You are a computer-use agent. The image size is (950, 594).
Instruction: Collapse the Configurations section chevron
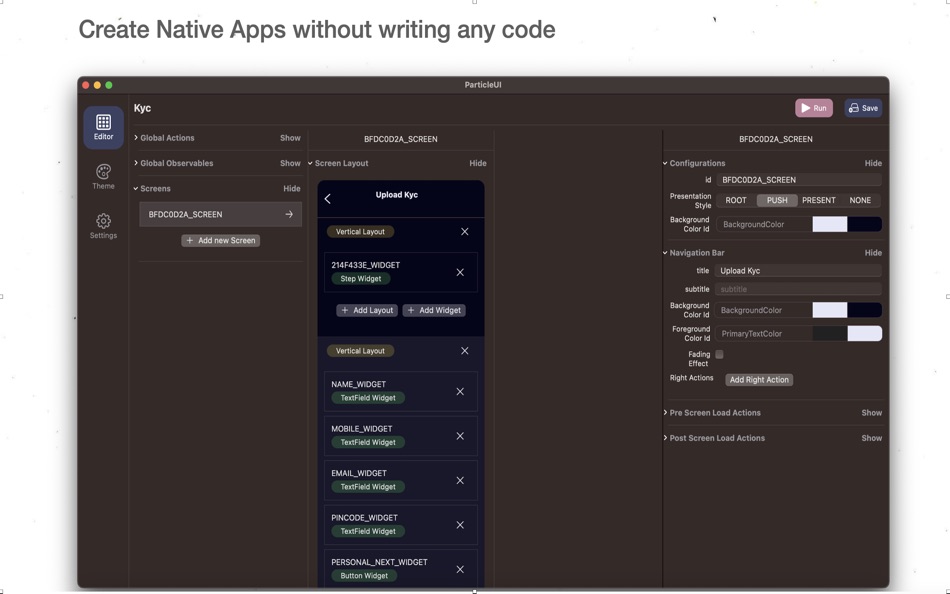(665, 163)
